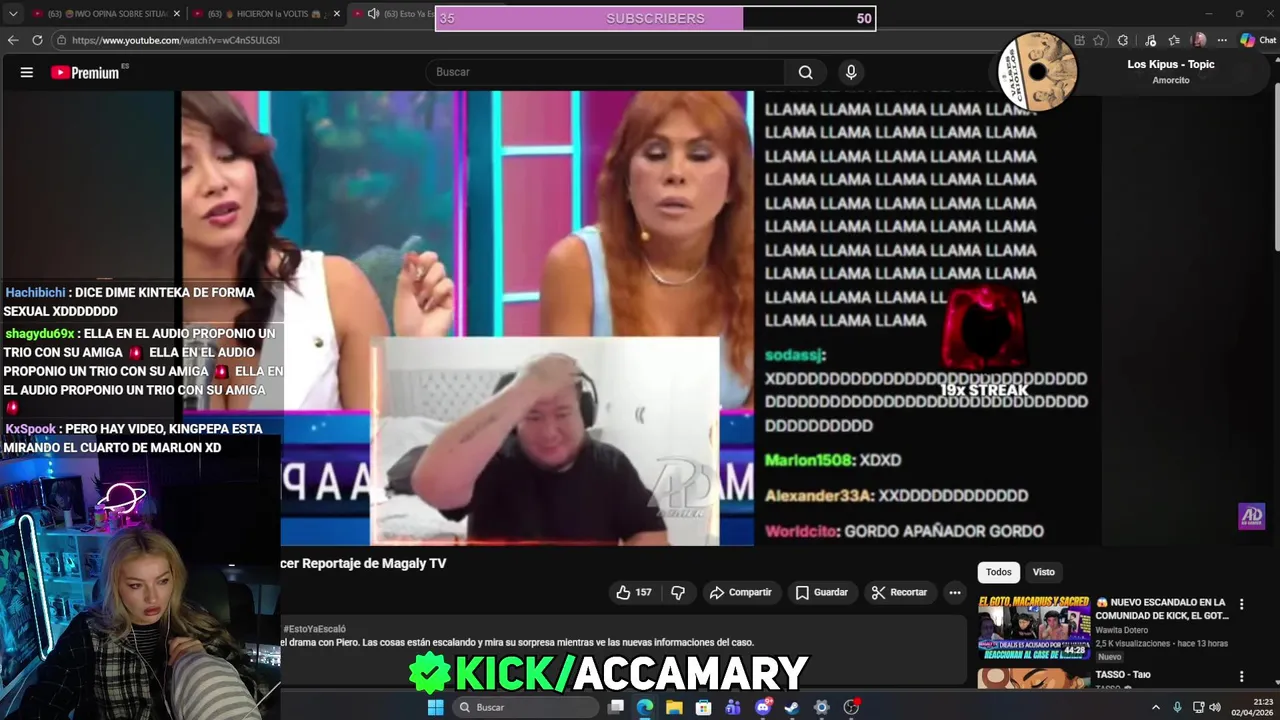The height and width of the screenshot is (720, 1280).
Task: Click microphone indicator in system tray
Action: 1177,707
